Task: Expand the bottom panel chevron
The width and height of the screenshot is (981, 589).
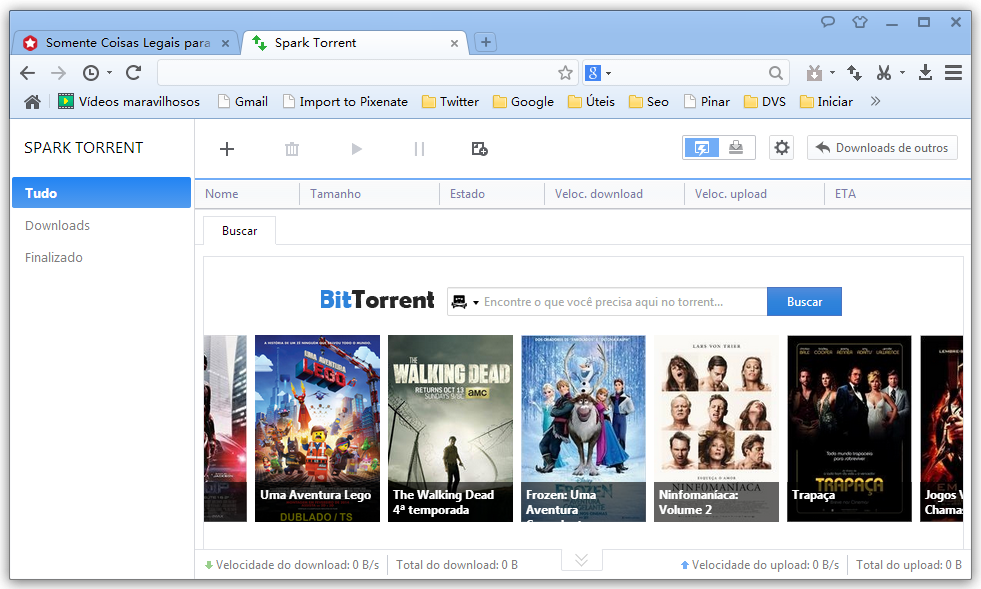Action: pos(581,560)
